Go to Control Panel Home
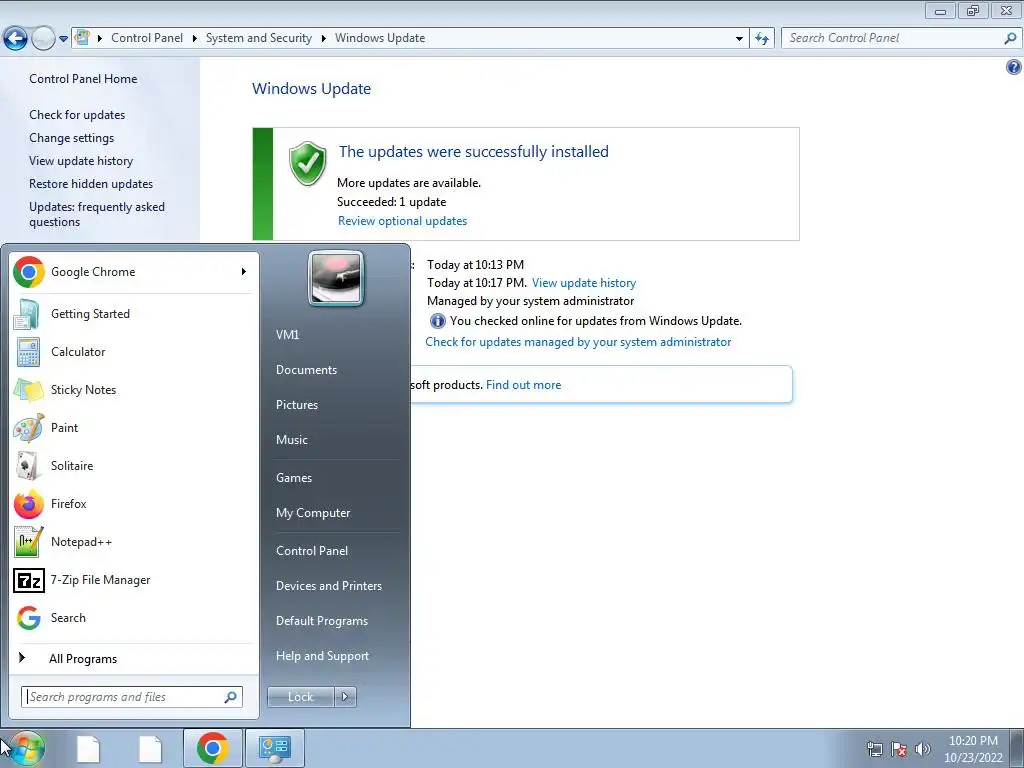Screen dimensions: 1024x768 click(83, 79)
